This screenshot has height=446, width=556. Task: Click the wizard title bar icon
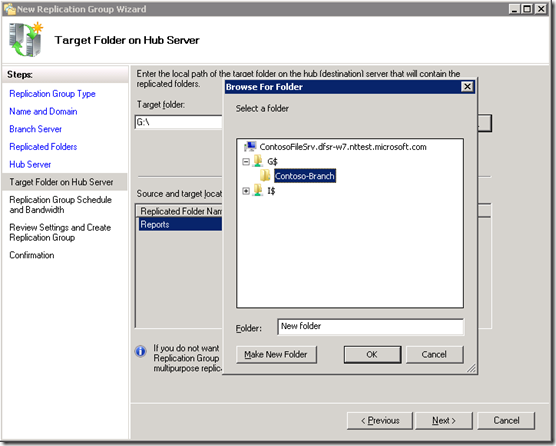coord(10,9)
